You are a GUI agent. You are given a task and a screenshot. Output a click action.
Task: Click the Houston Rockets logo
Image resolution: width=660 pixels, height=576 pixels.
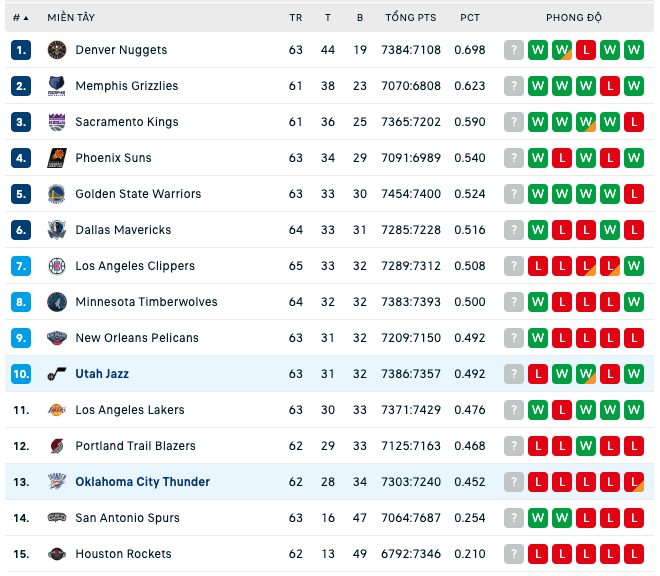click(x=57, y=554)
